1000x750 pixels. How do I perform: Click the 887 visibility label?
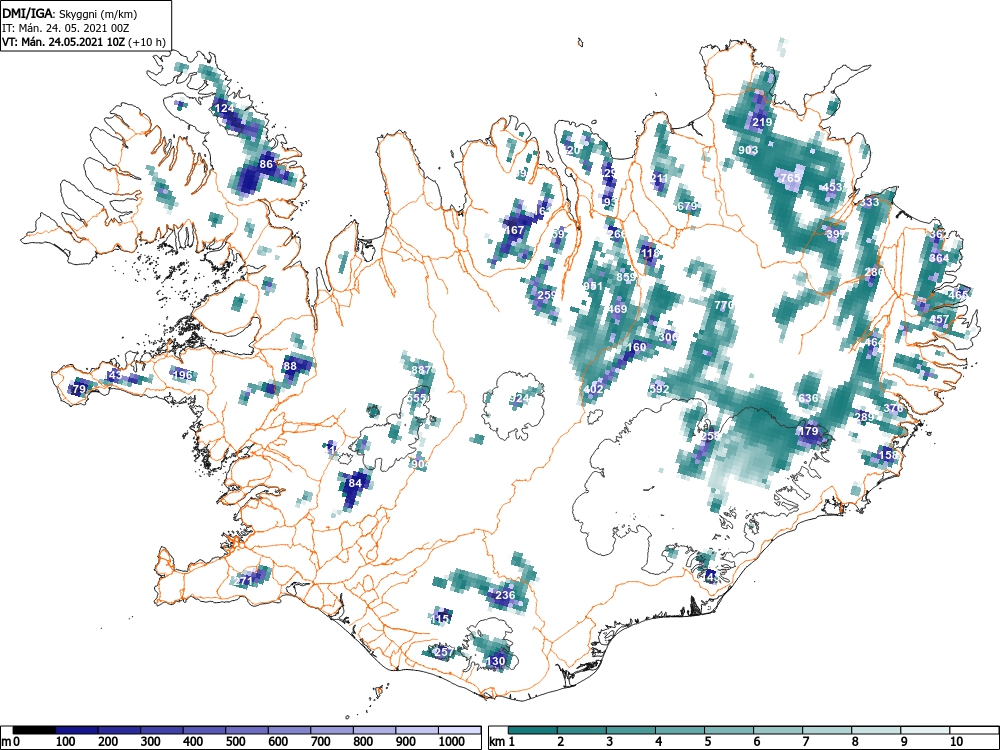(421, 370)
